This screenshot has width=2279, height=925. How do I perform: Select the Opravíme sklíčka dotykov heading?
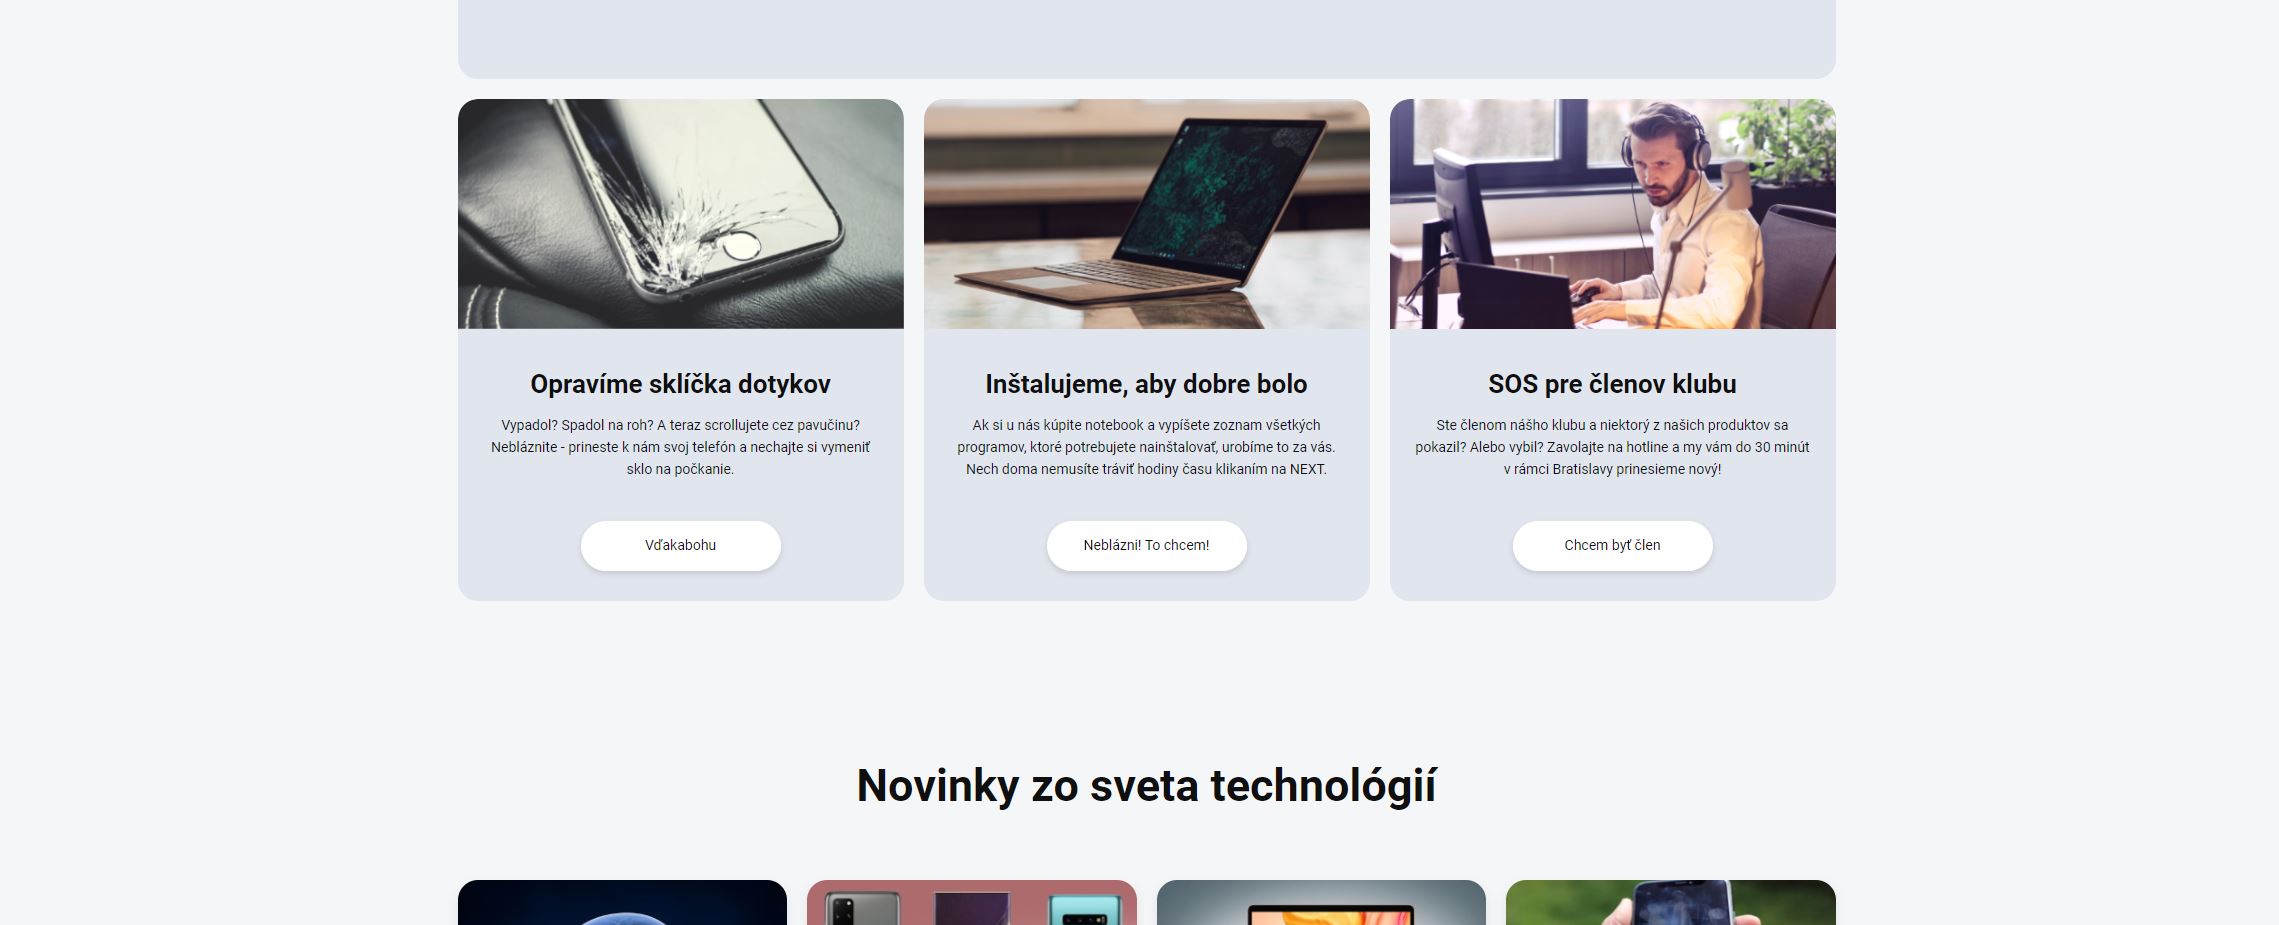coord(680,384)
